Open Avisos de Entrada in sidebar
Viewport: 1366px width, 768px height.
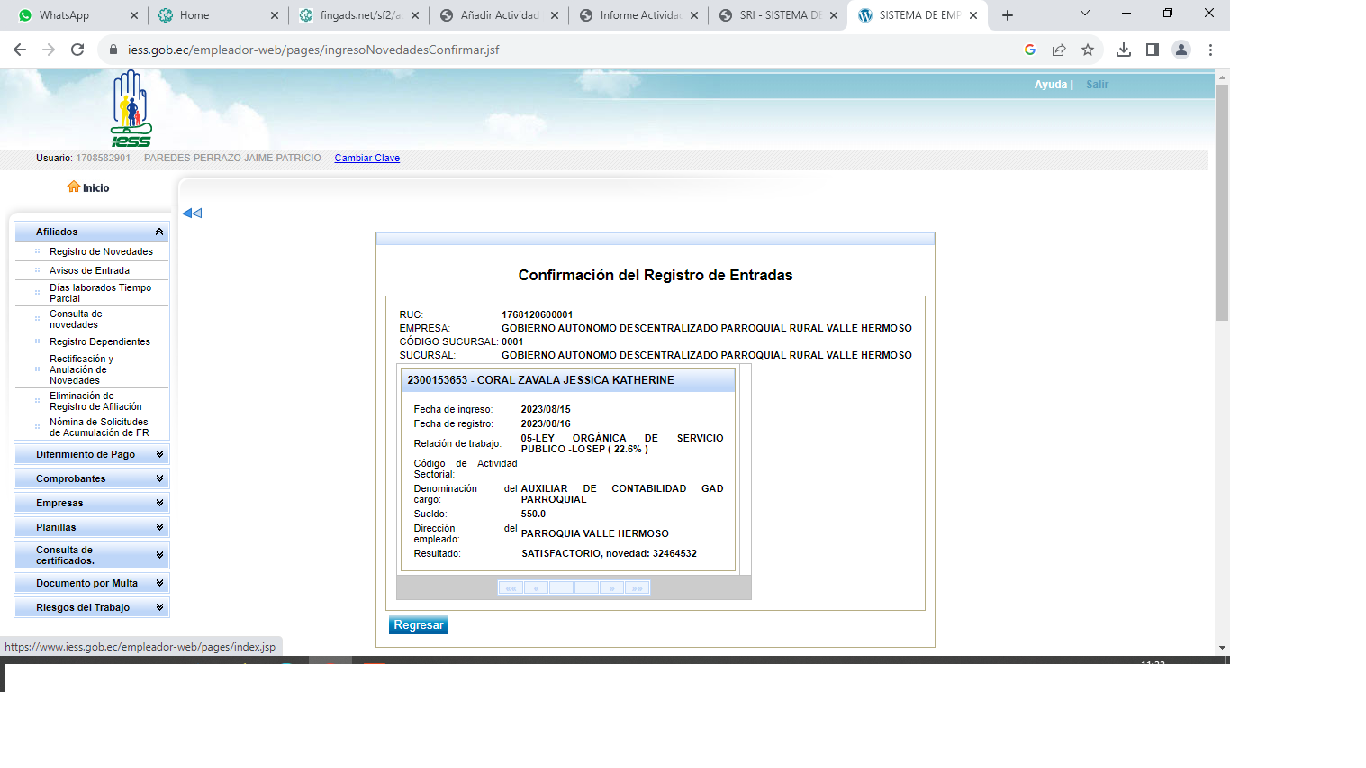point(89,271)
